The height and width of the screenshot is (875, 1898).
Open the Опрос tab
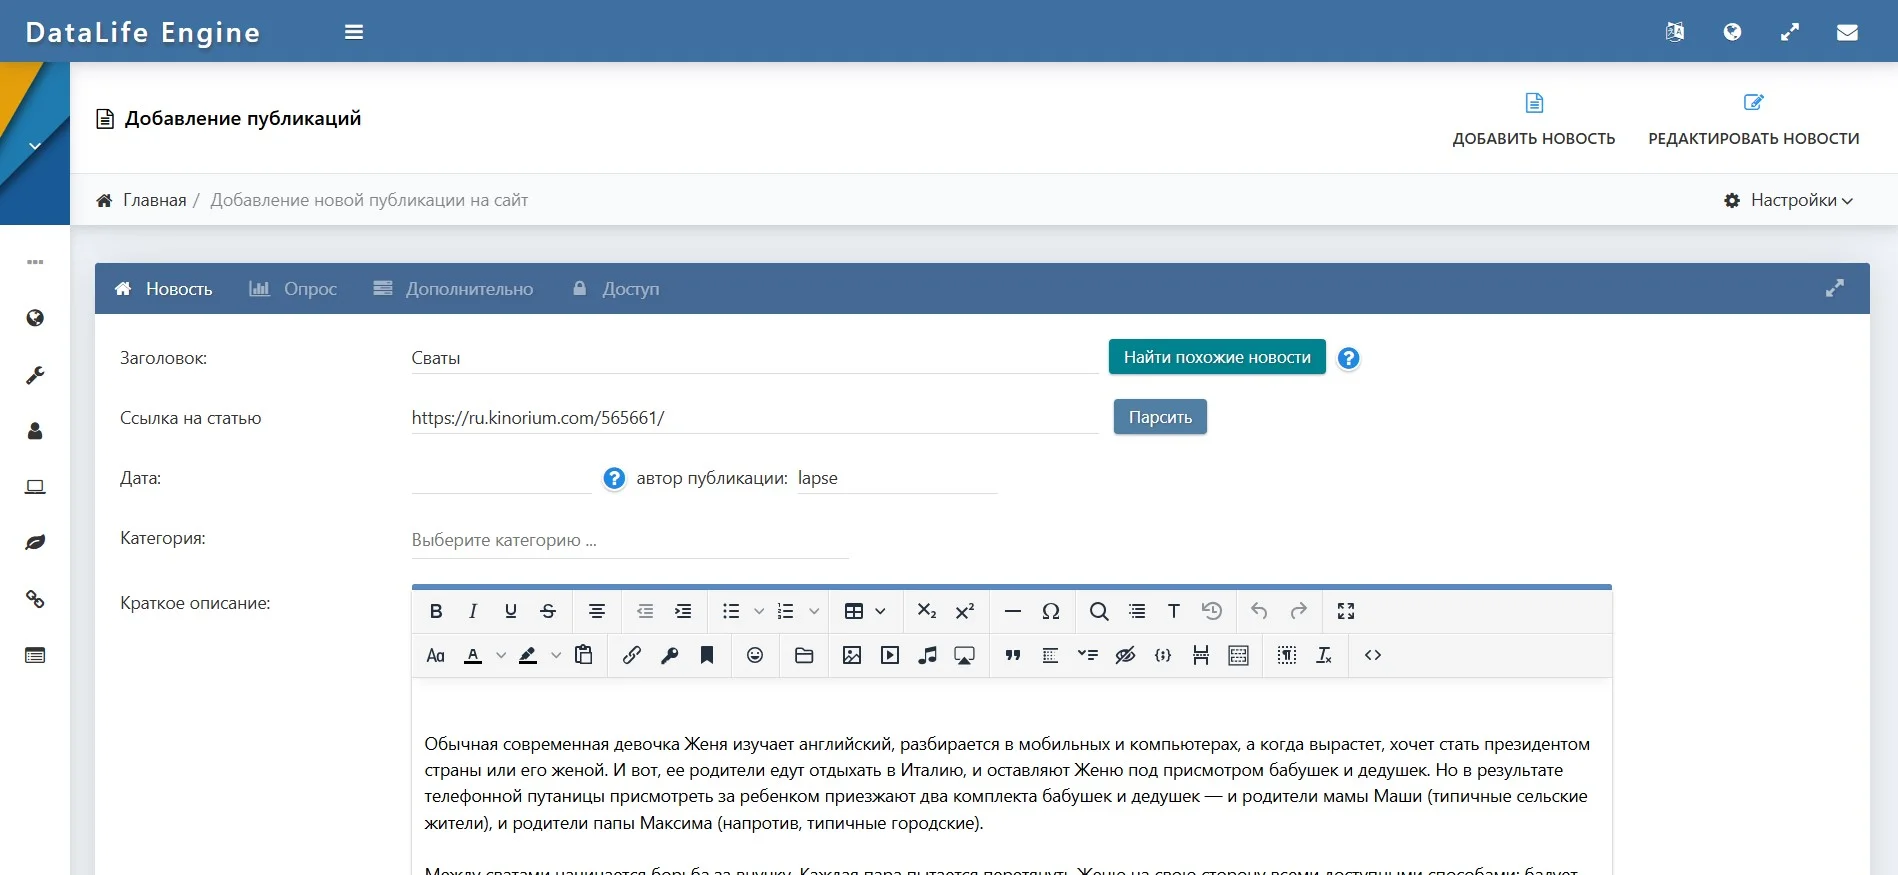point(293,289)
